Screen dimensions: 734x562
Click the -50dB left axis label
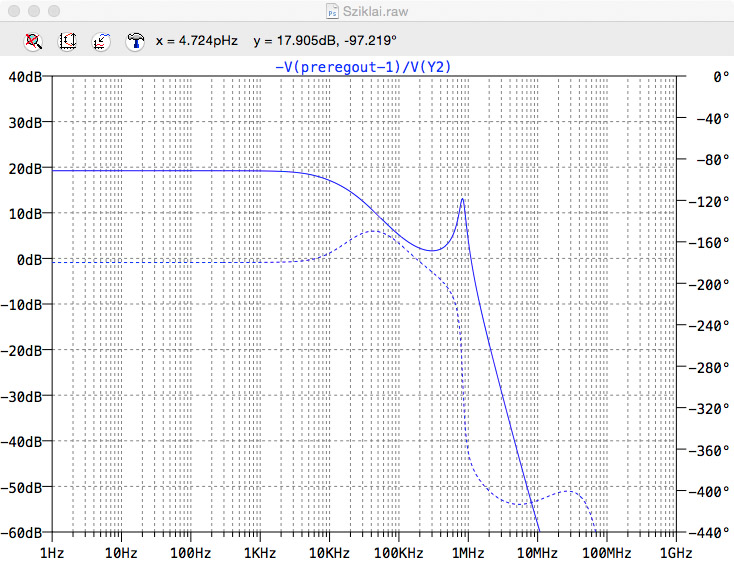(x=22, y=488)
